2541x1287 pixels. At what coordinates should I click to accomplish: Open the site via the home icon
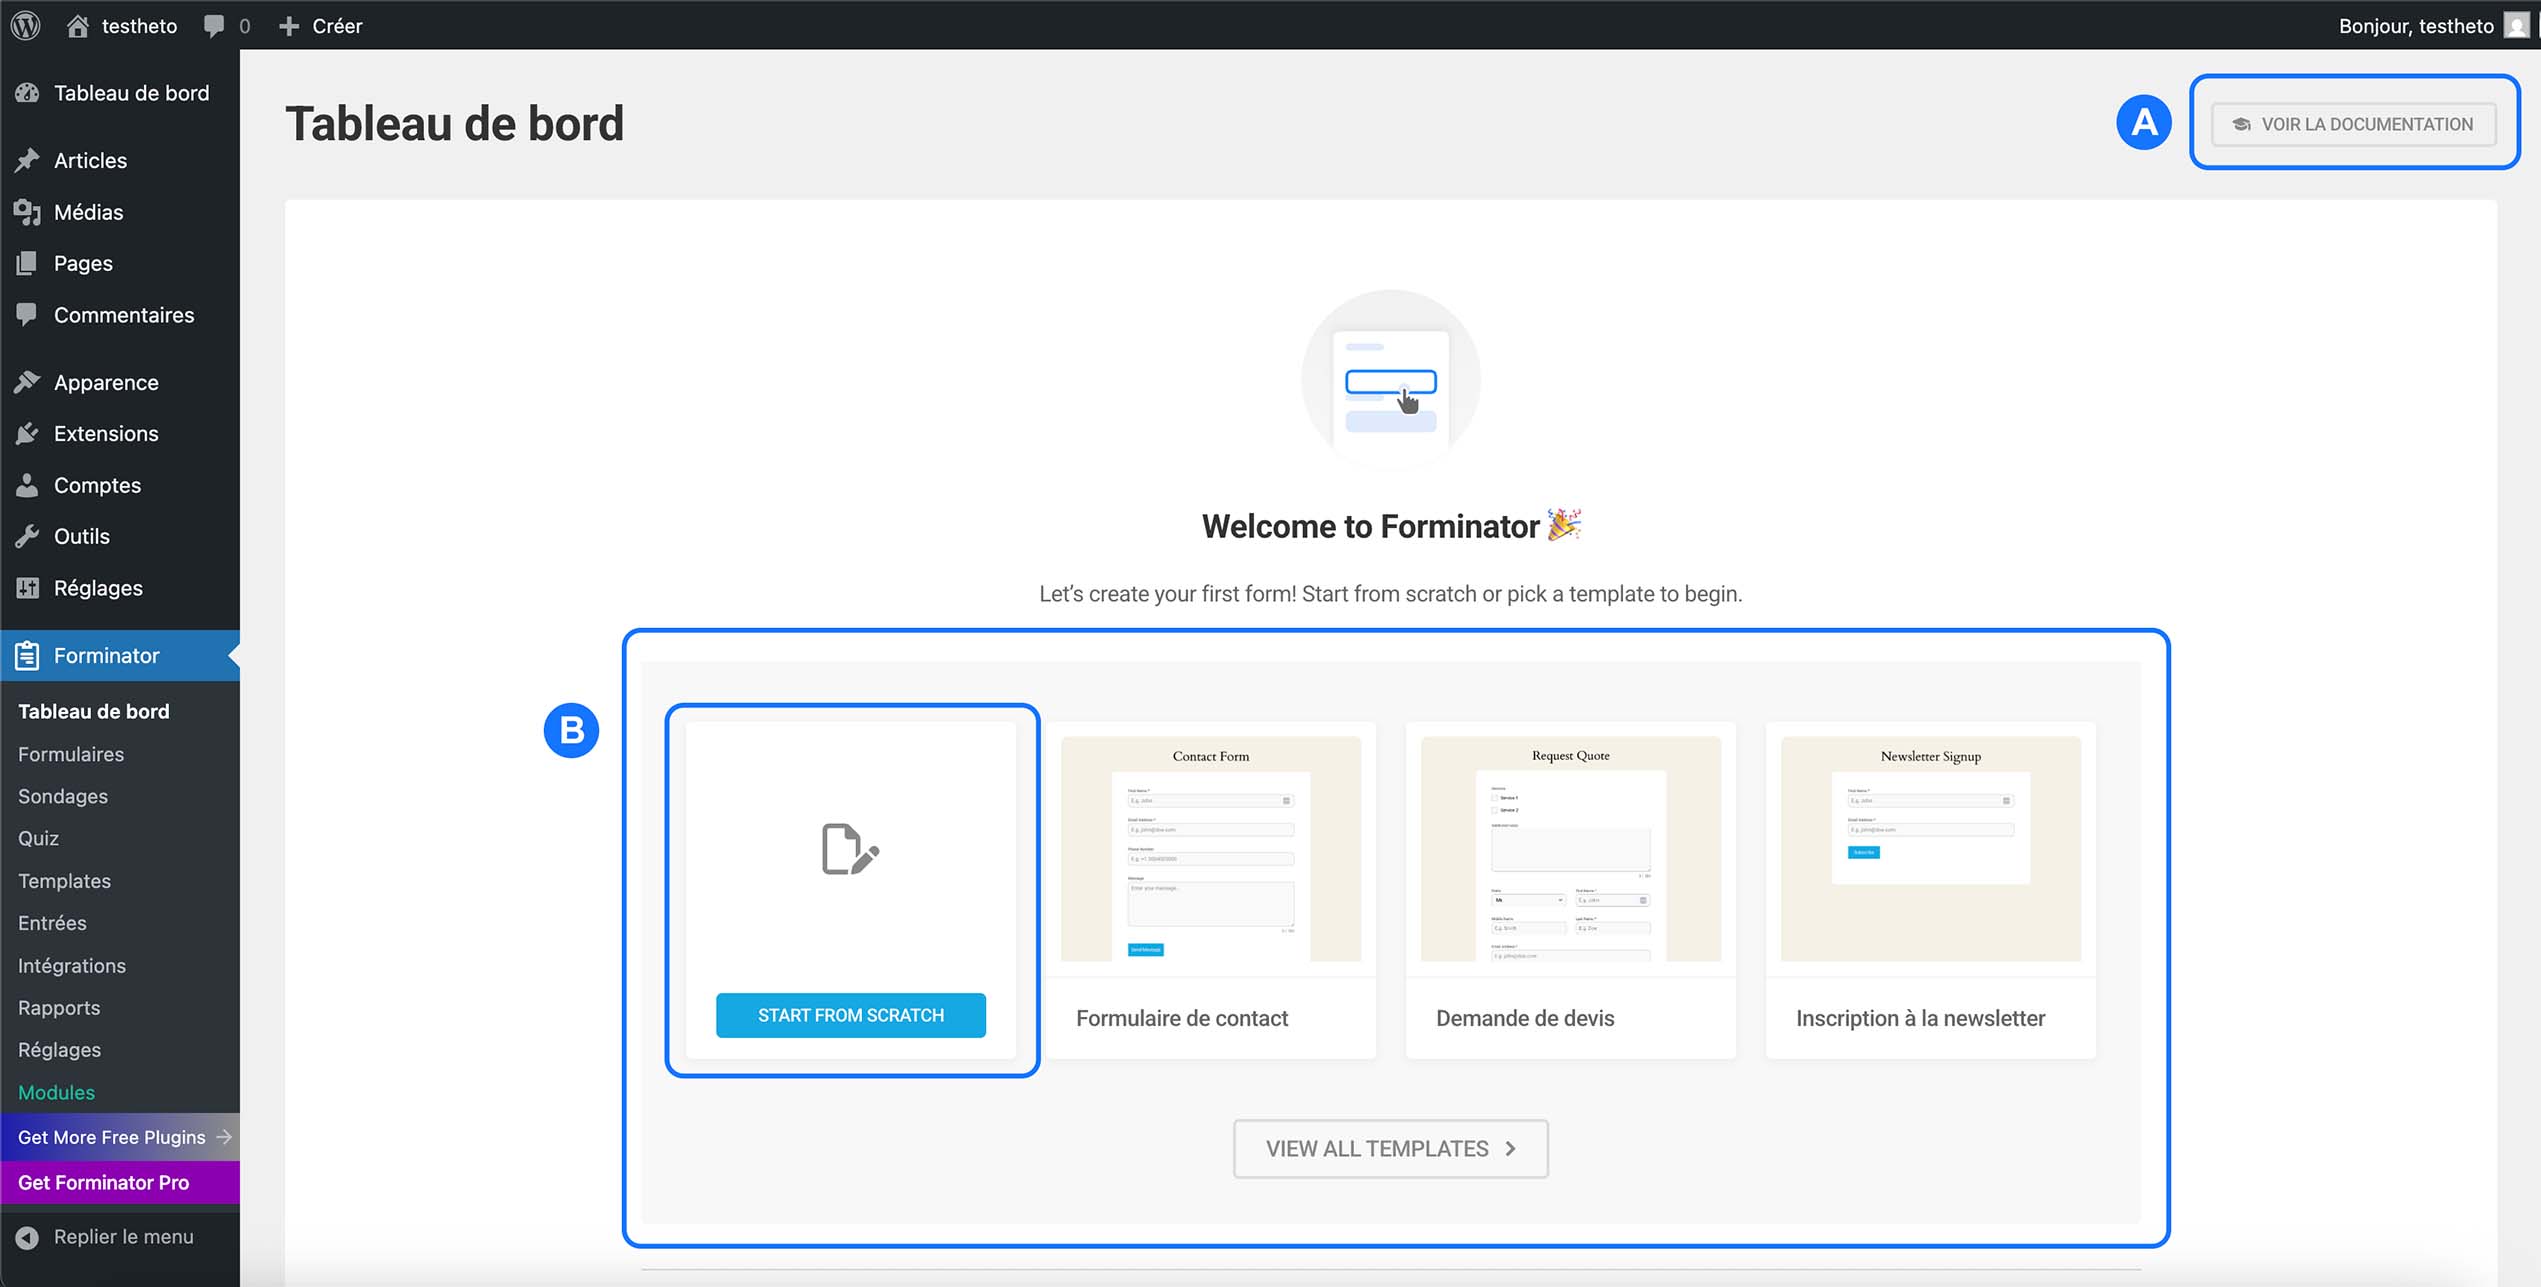coord(77,25)
